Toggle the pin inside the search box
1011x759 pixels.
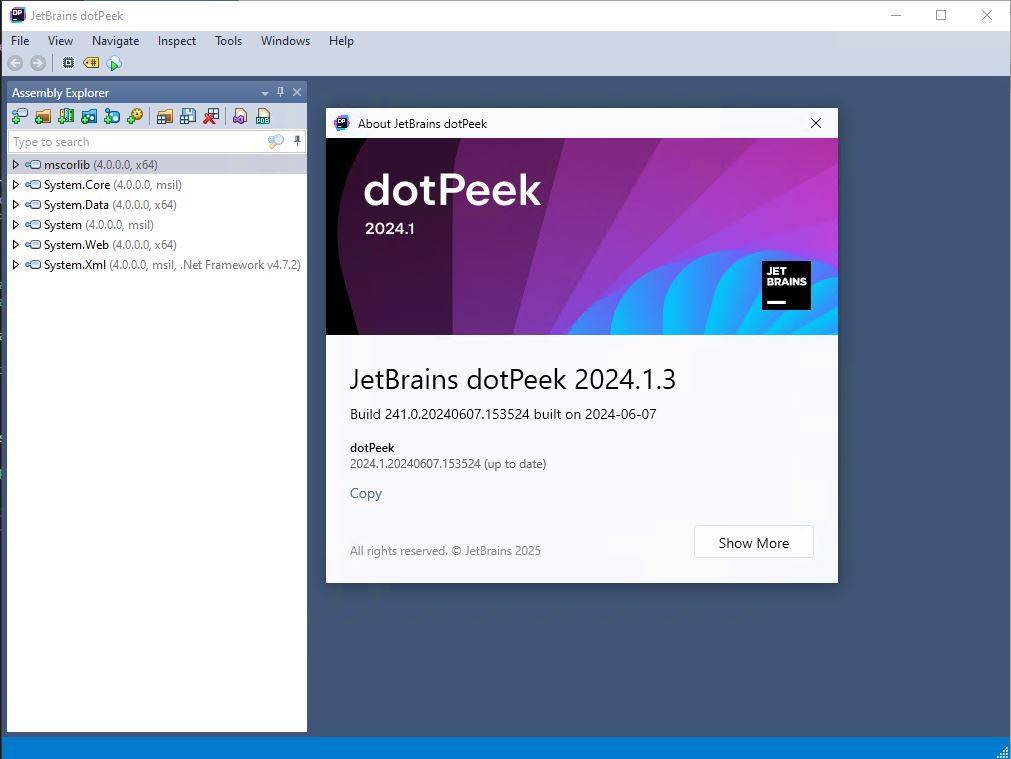(297, 141)
